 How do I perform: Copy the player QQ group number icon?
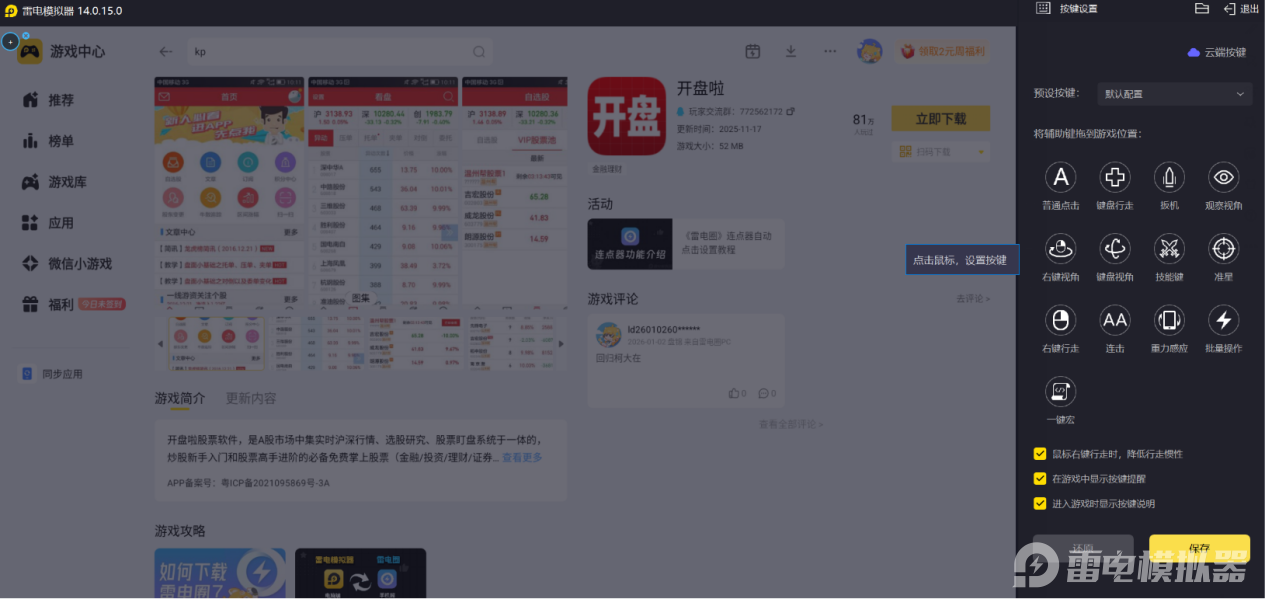790,112
